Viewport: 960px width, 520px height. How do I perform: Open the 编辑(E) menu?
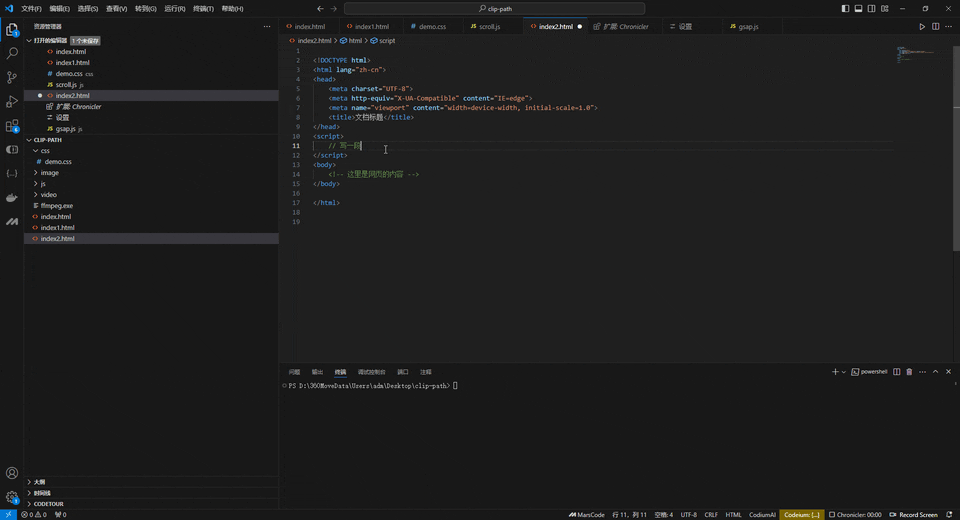click(59, 9)
